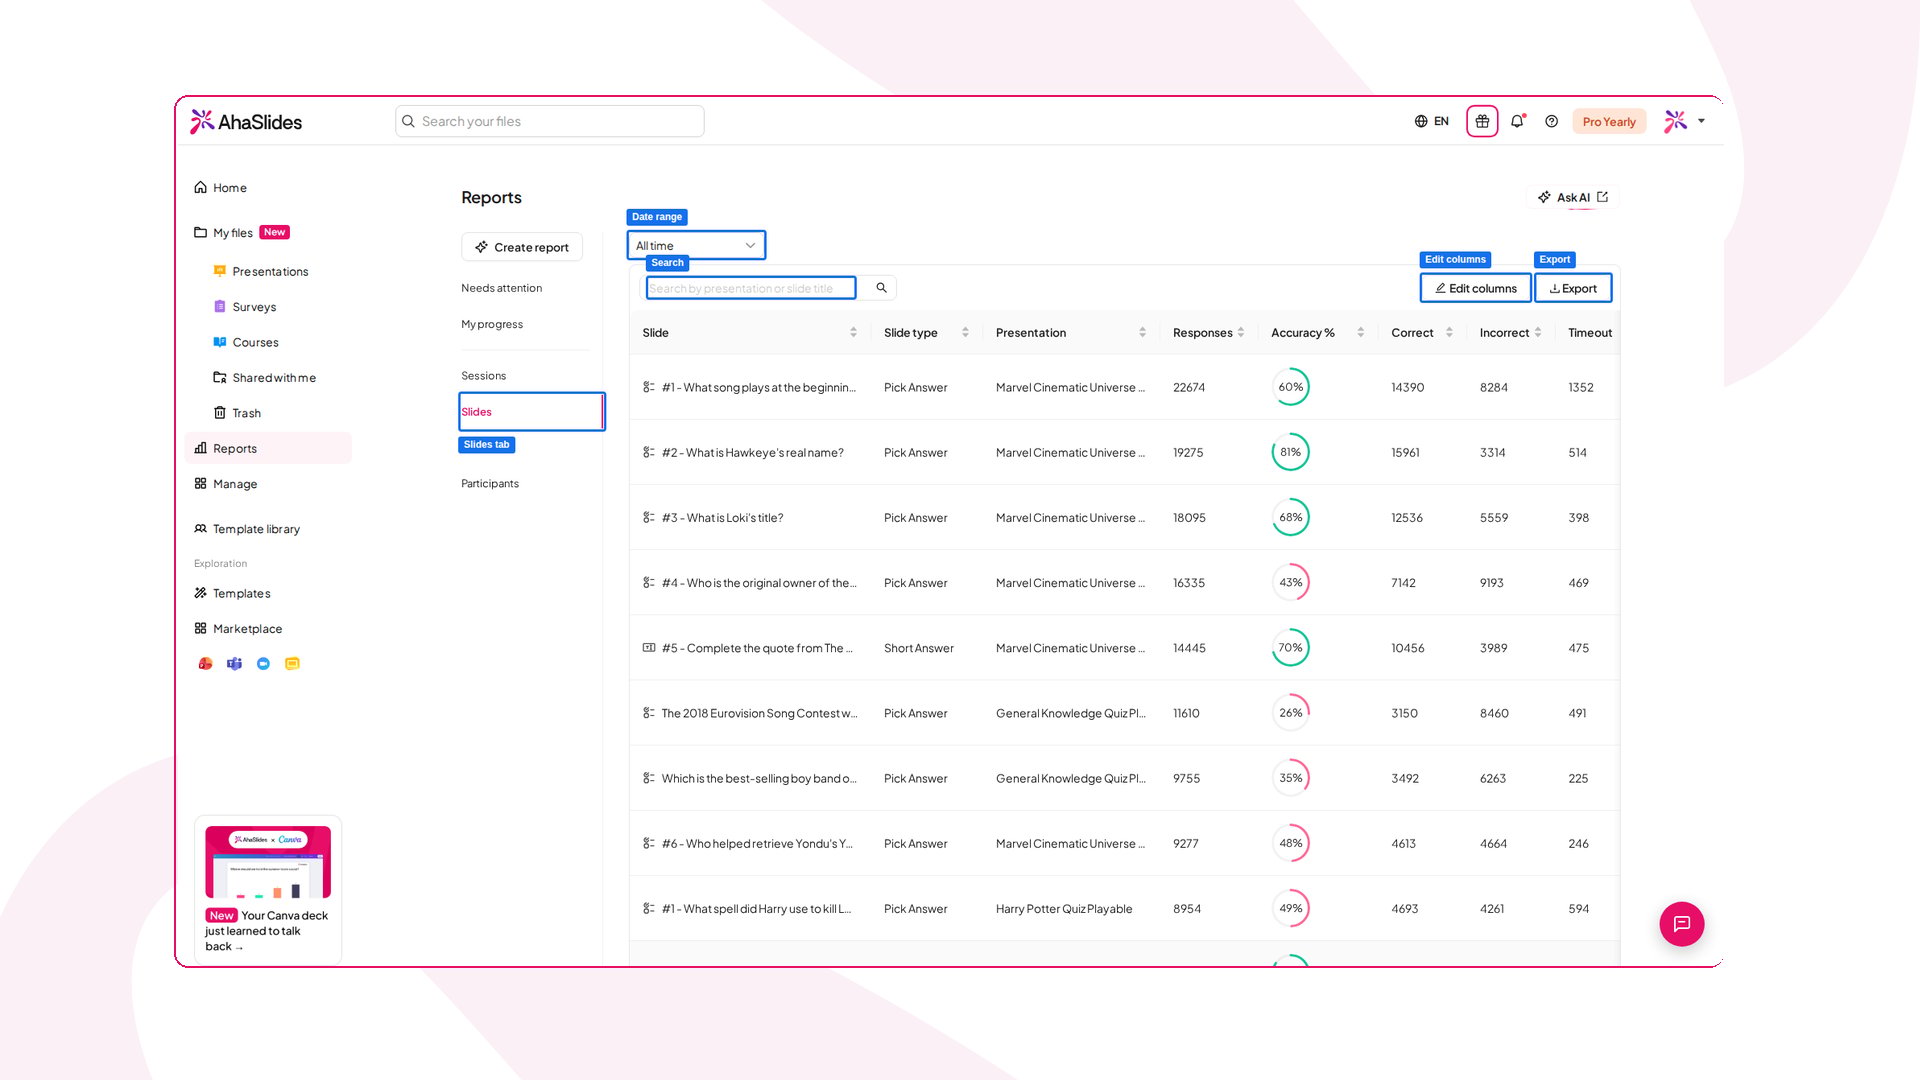The width and height of the screenshot is (1920, 1080).
Task: Click the search magnifier button in reports
Action: click(881, 288)
